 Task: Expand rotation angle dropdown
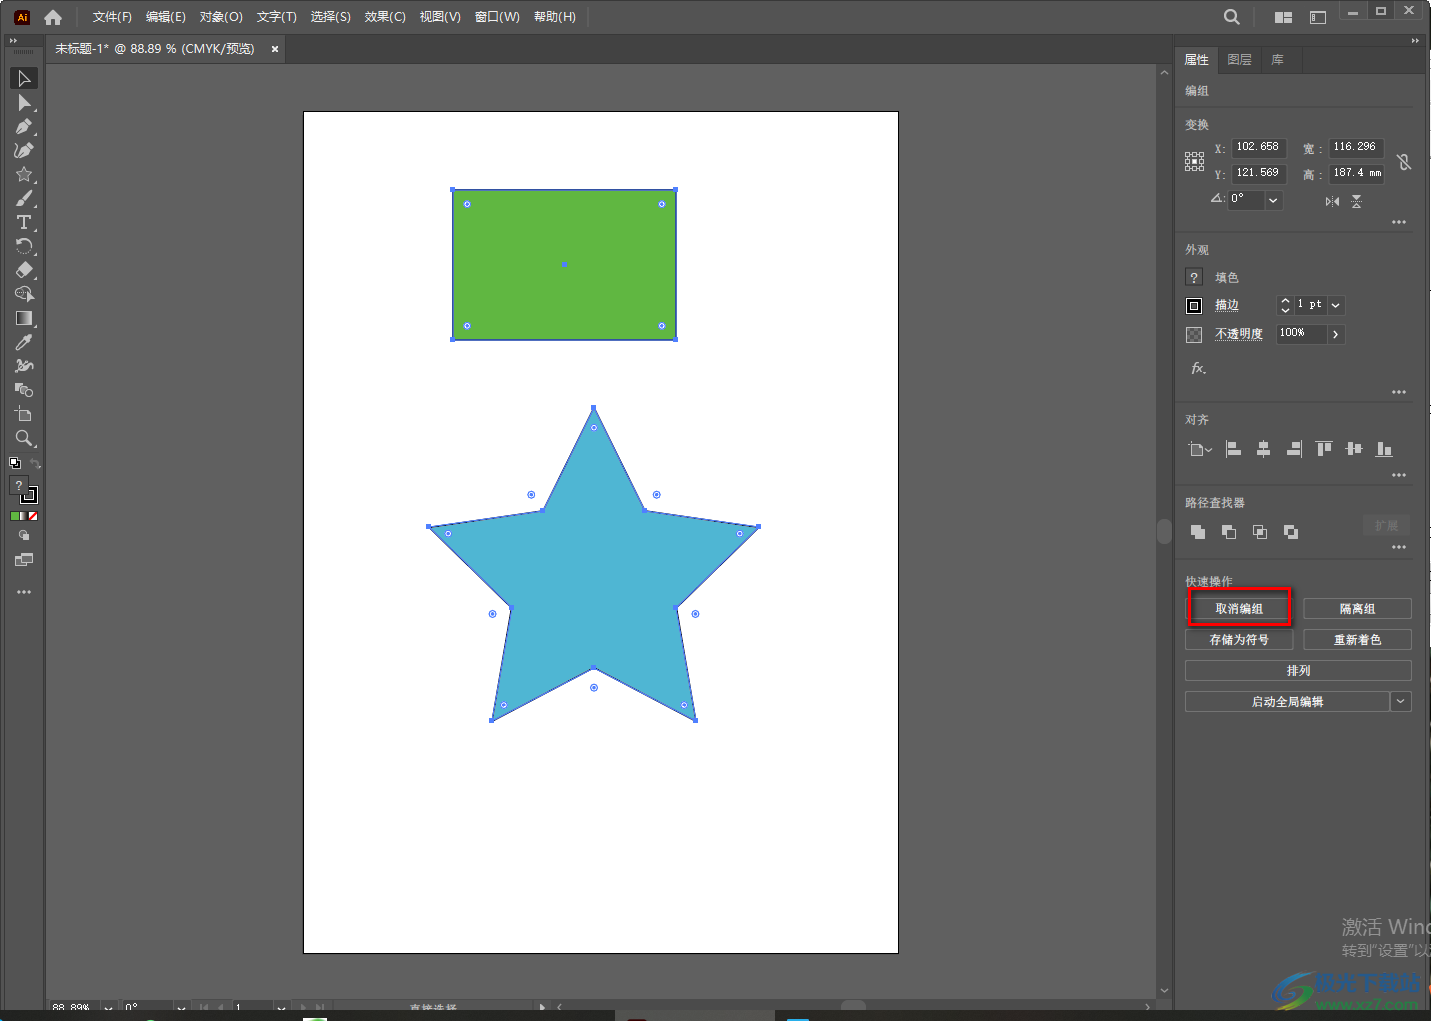tap(1273, 200)
